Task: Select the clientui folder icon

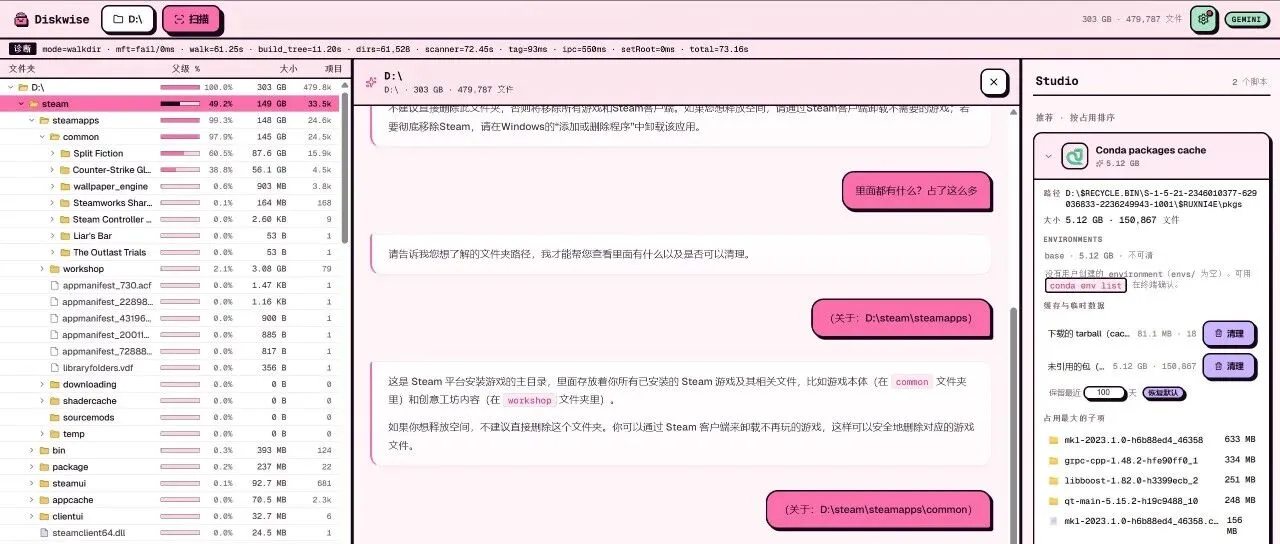Action: point(44,516)
